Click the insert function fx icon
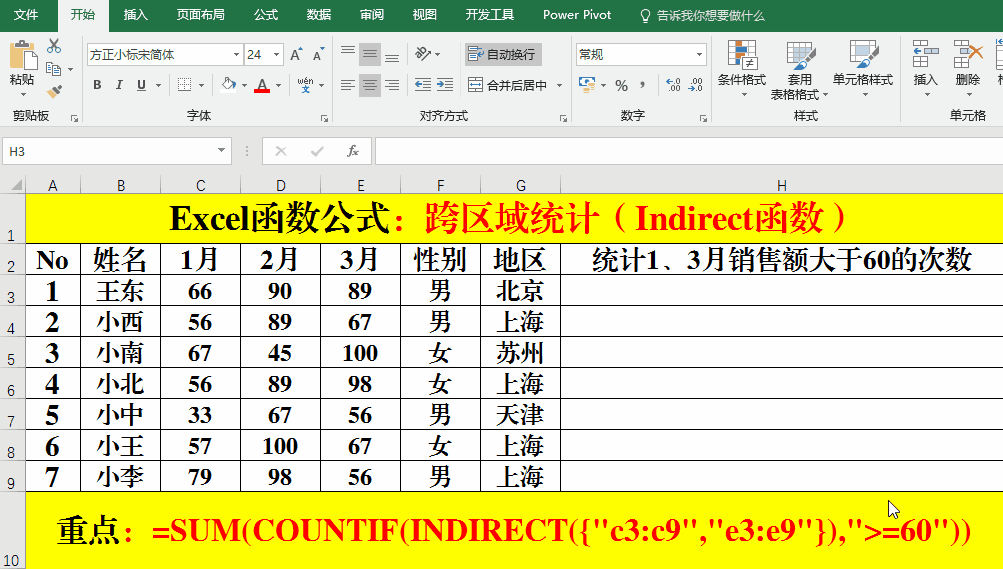 click(352, 151)
